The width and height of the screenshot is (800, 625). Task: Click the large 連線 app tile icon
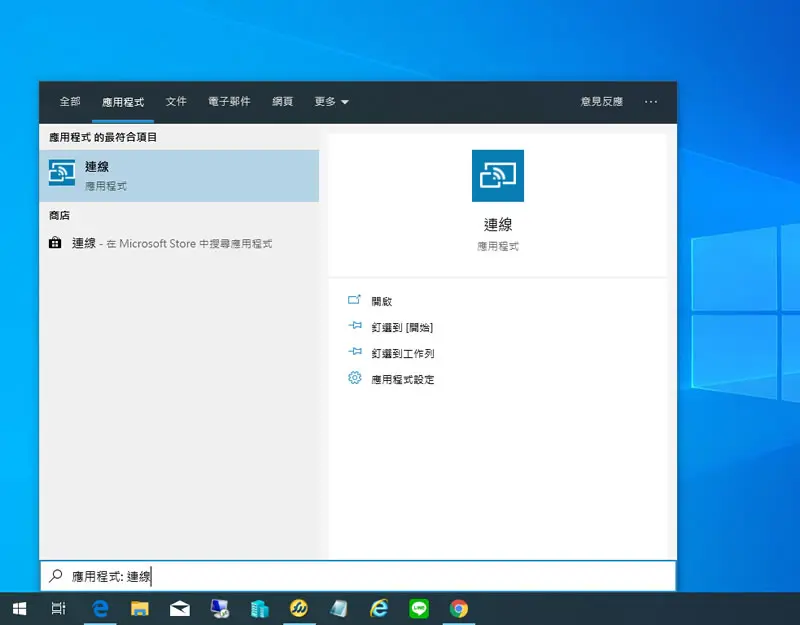(497, 176)
